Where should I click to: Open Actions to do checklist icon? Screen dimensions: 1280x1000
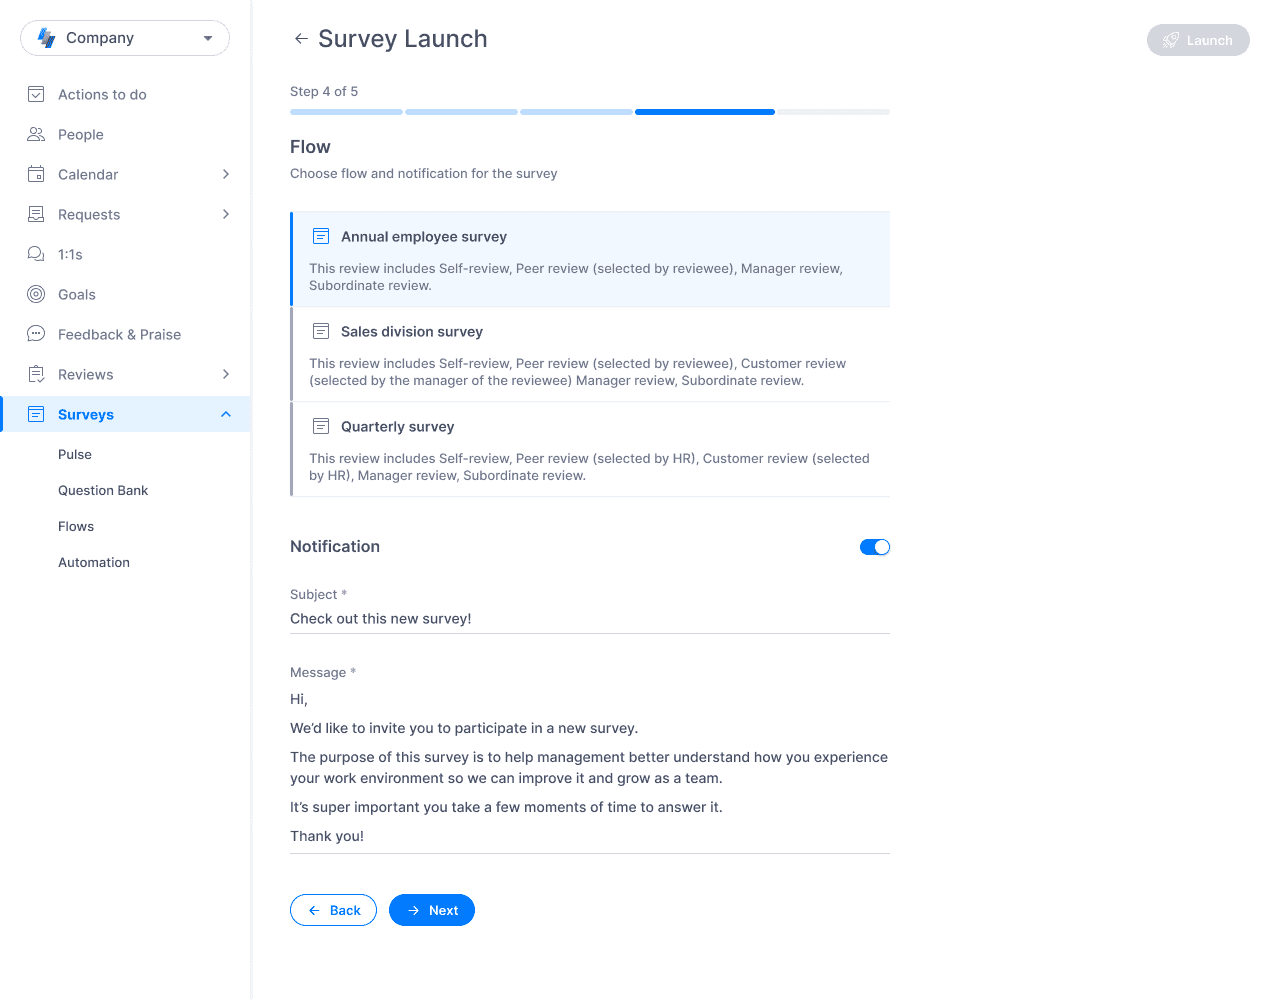tap(36, 94)
